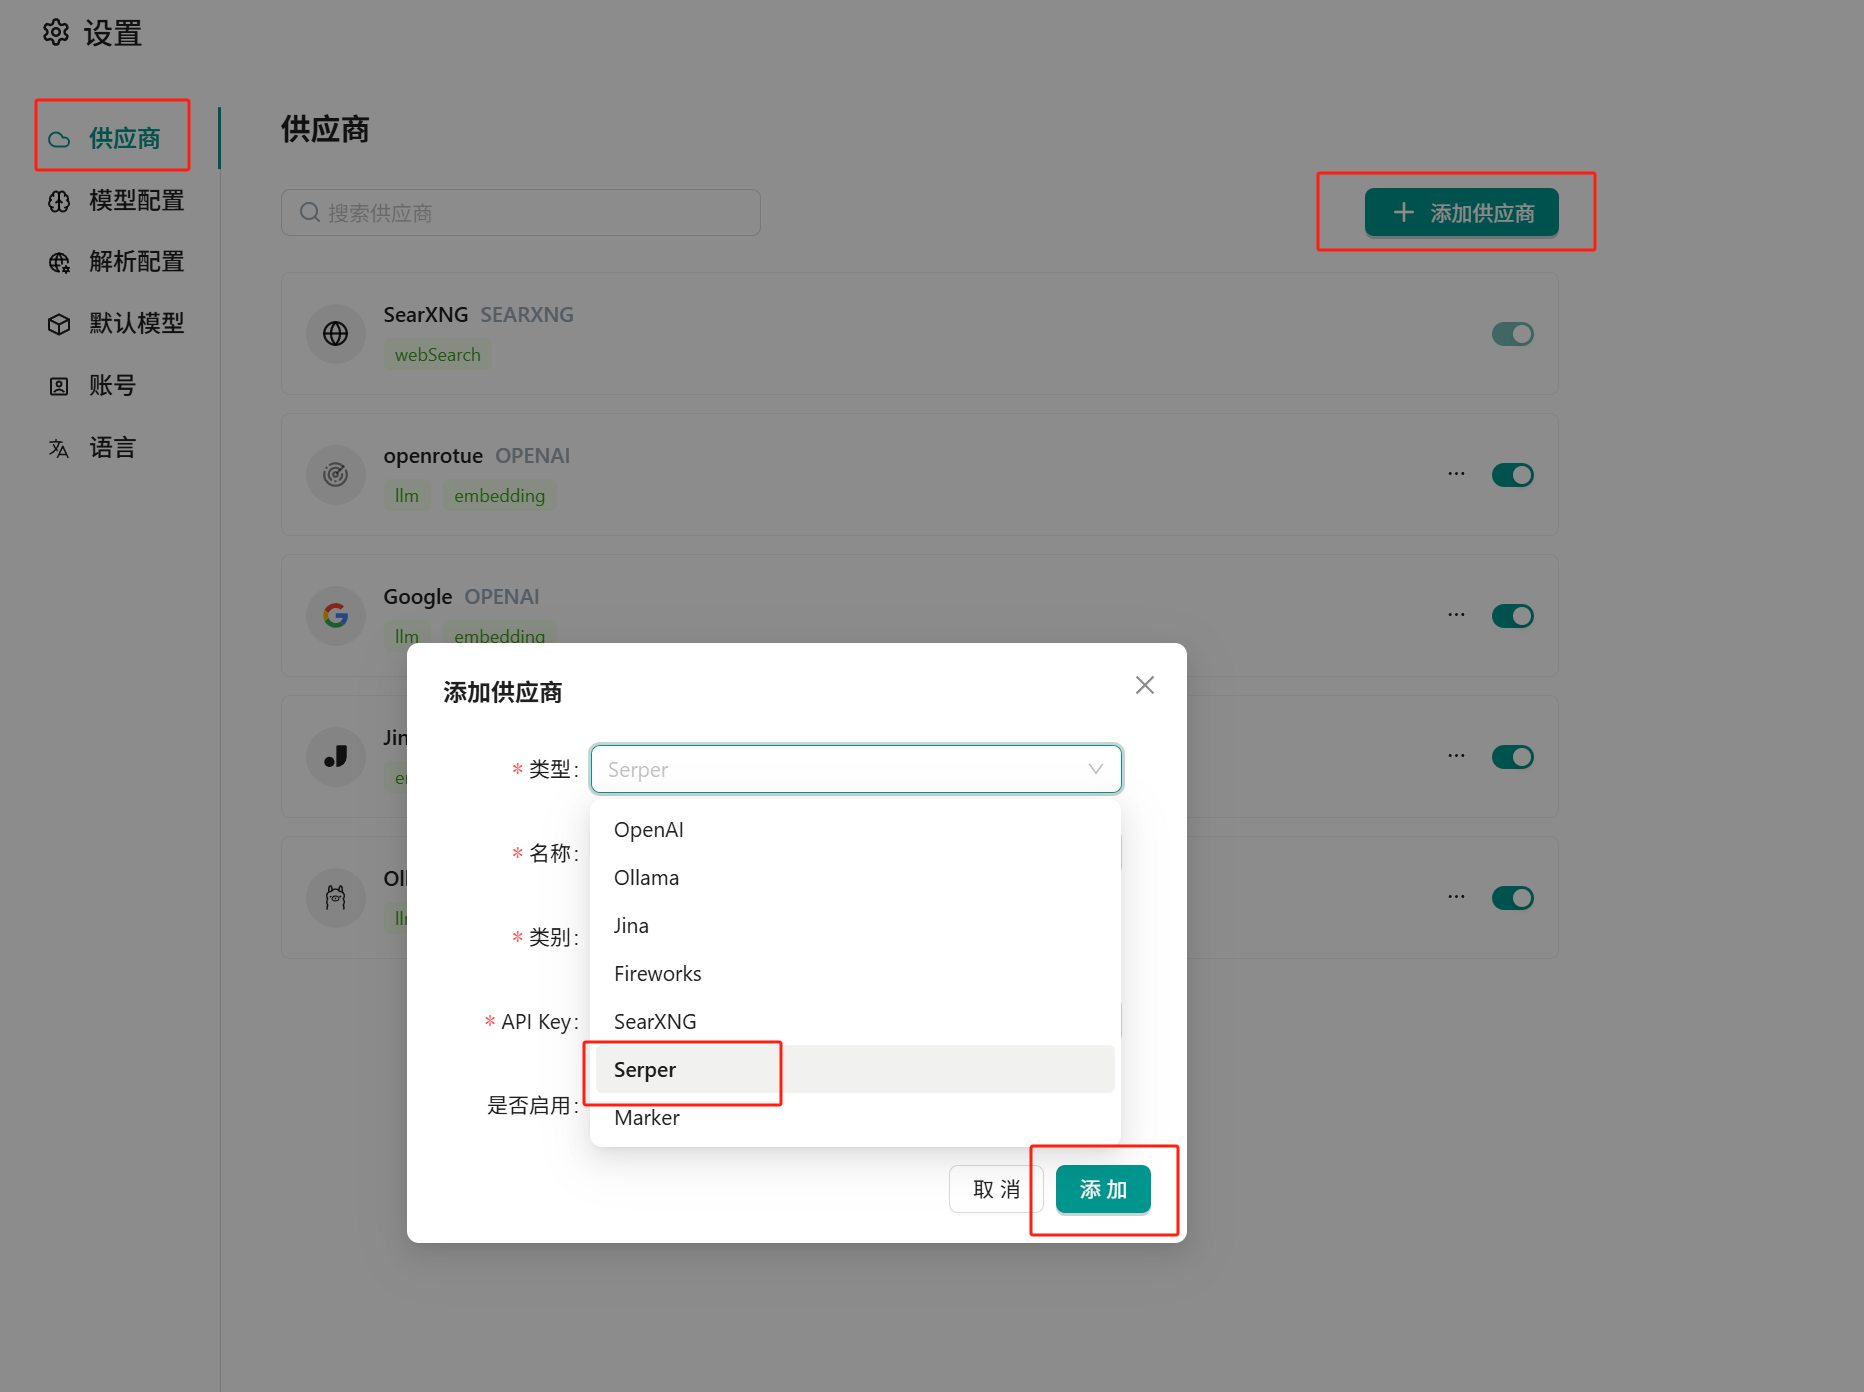Click the SearXNG globe provider icon
Image resolution: width=1864 pixels, height=1392 pixels.
[x=335, y=334]
